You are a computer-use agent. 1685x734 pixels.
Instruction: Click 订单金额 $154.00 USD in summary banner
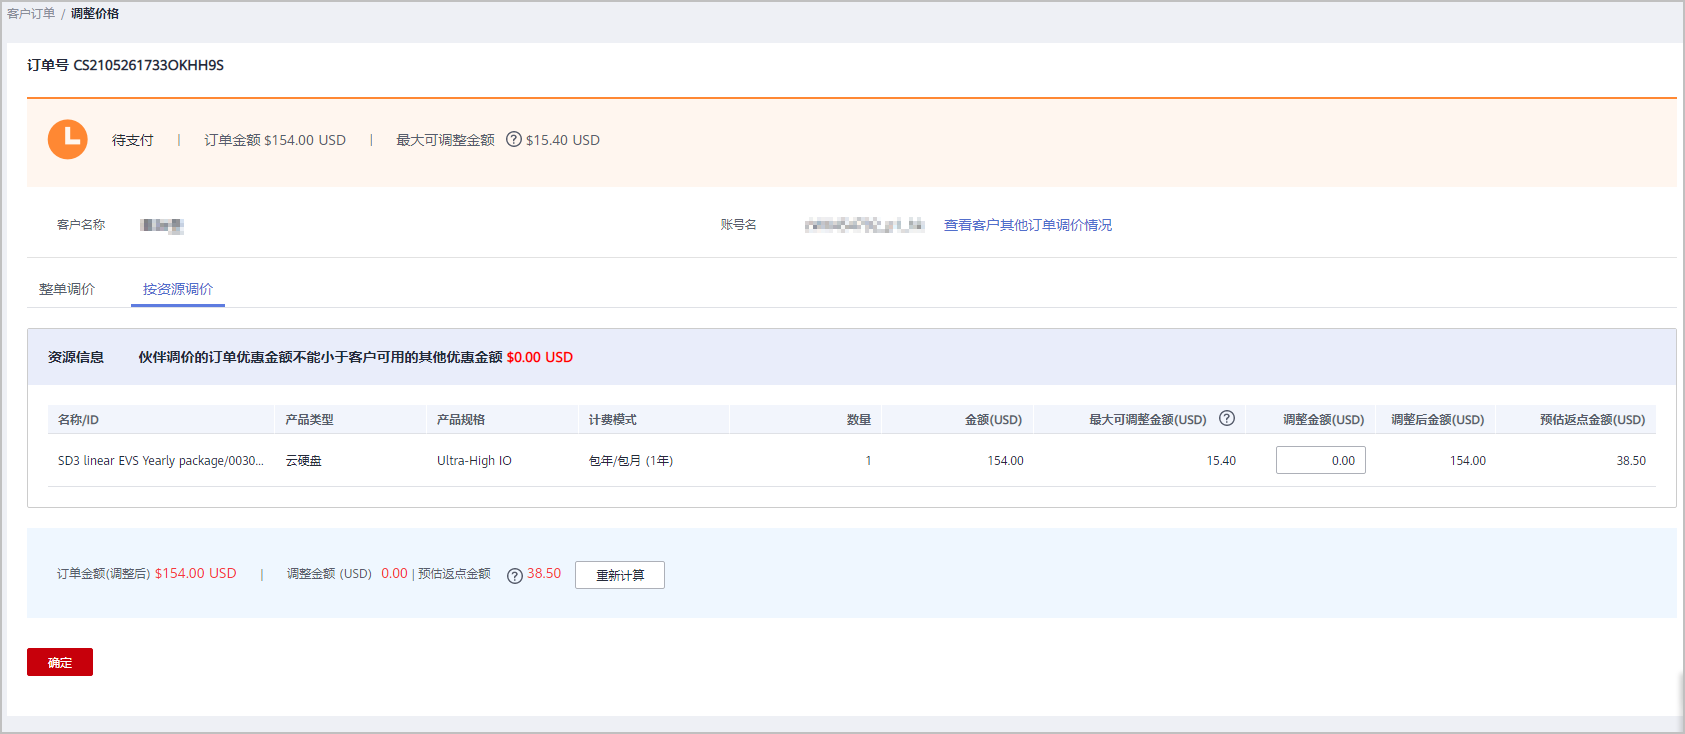tap(275, 140)
